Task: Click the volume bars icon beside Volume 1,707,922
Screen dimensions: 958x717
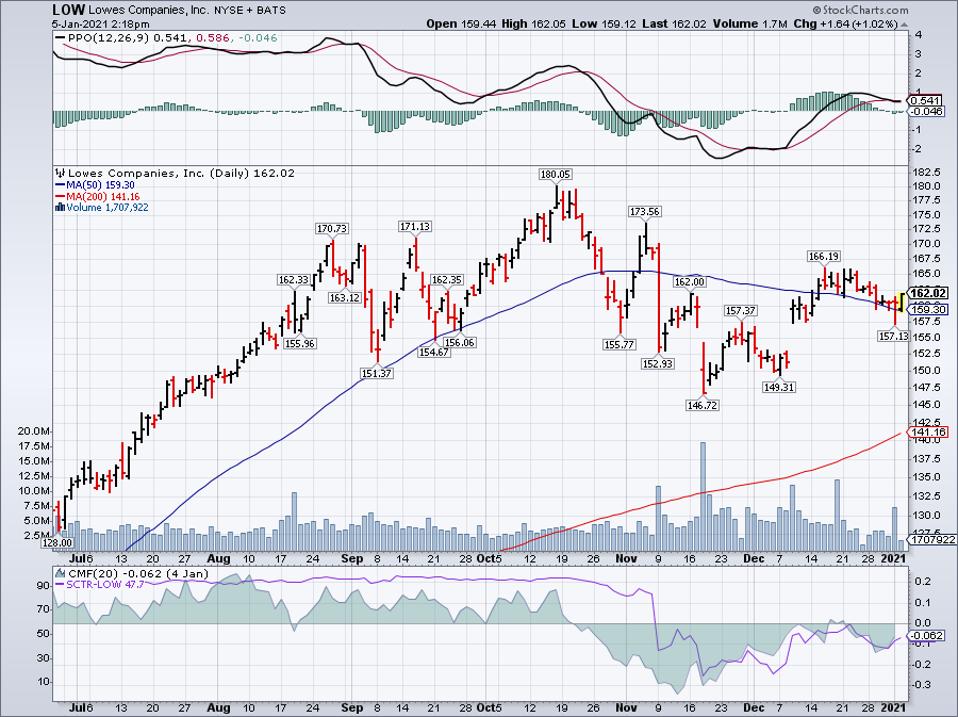Action: pos(60,207)
